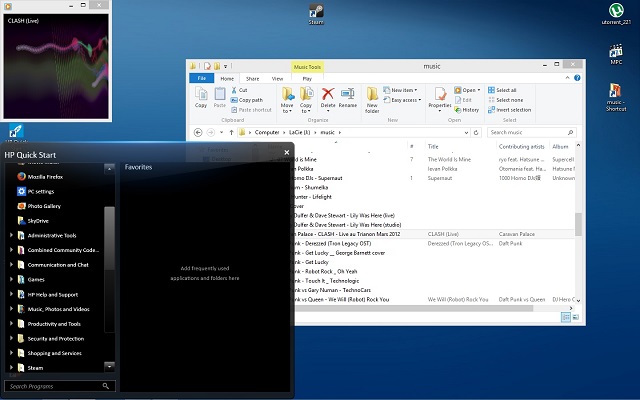Sort by the Title column header
The height and width of the screenshot is (400, 640).
tap(433, 147)
